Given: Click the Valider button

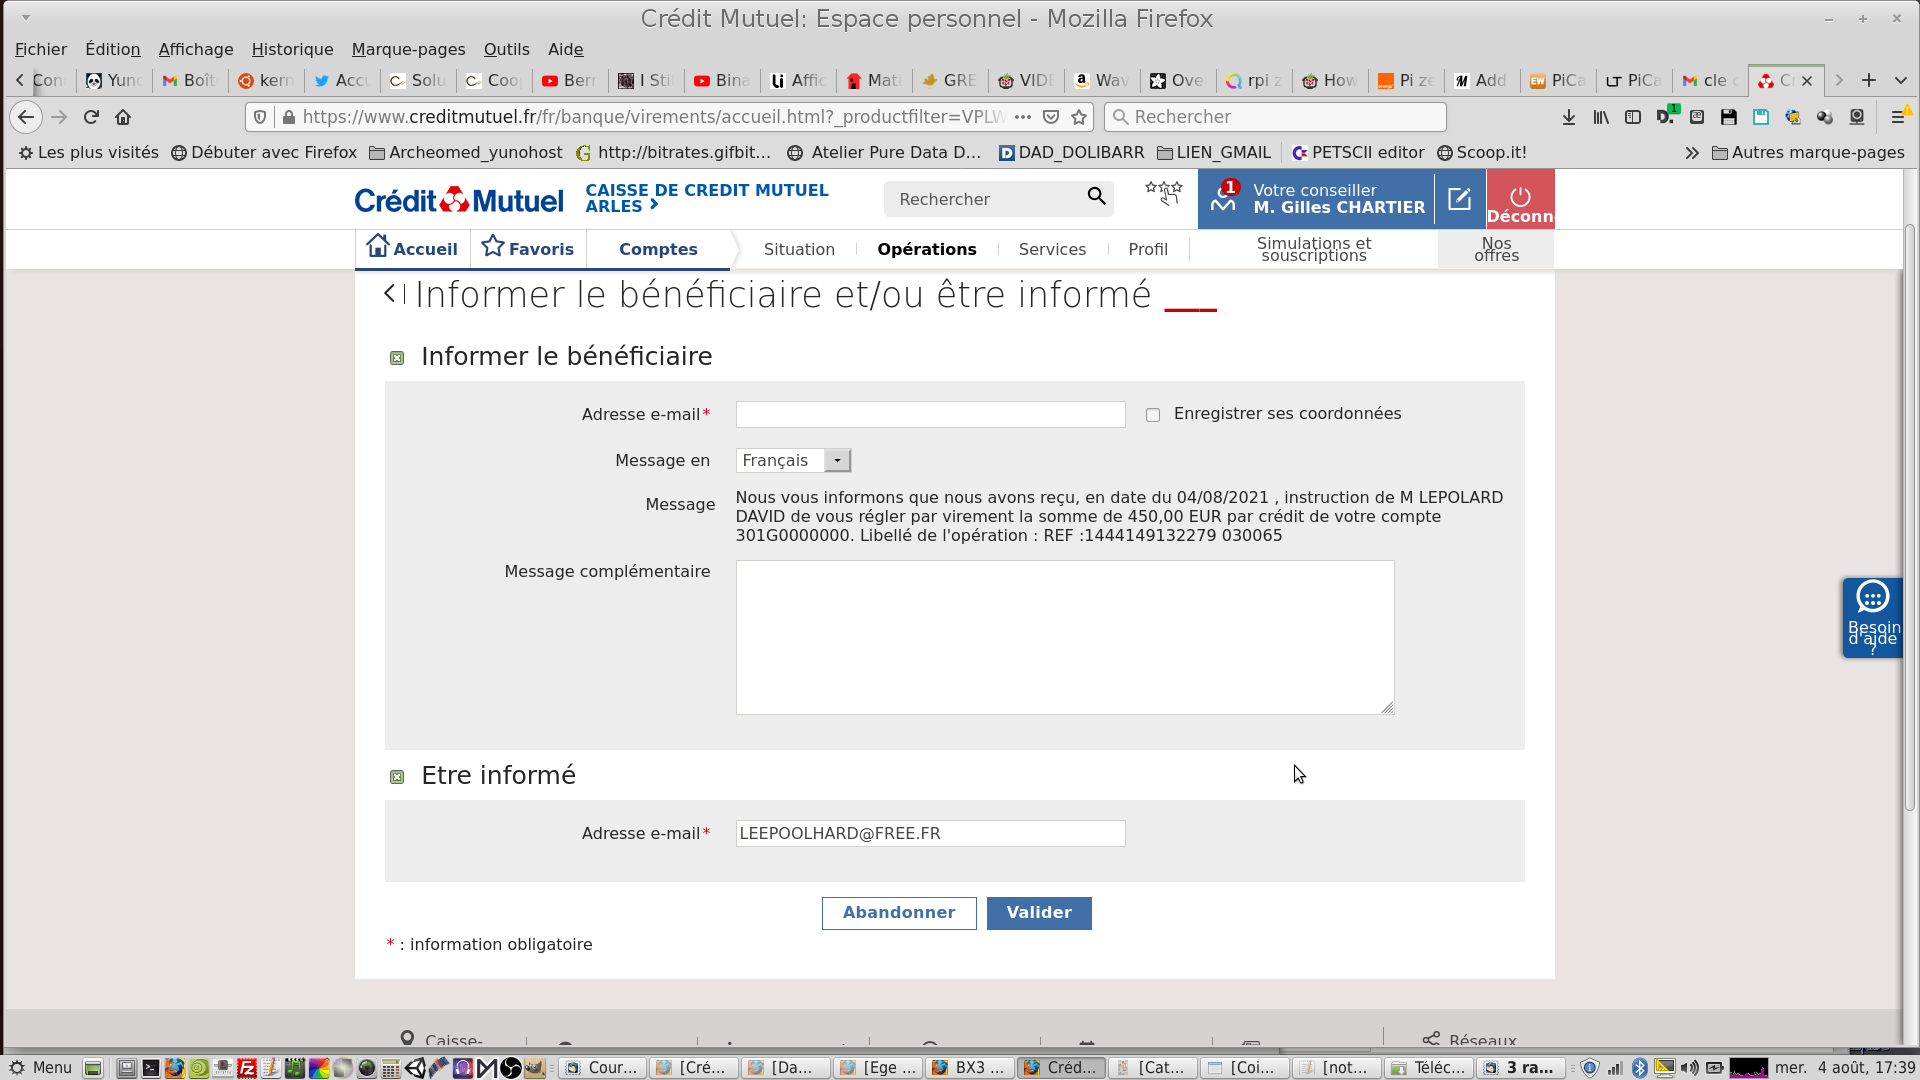Looking at the screenshot, I should click(x=1038, y=913).
